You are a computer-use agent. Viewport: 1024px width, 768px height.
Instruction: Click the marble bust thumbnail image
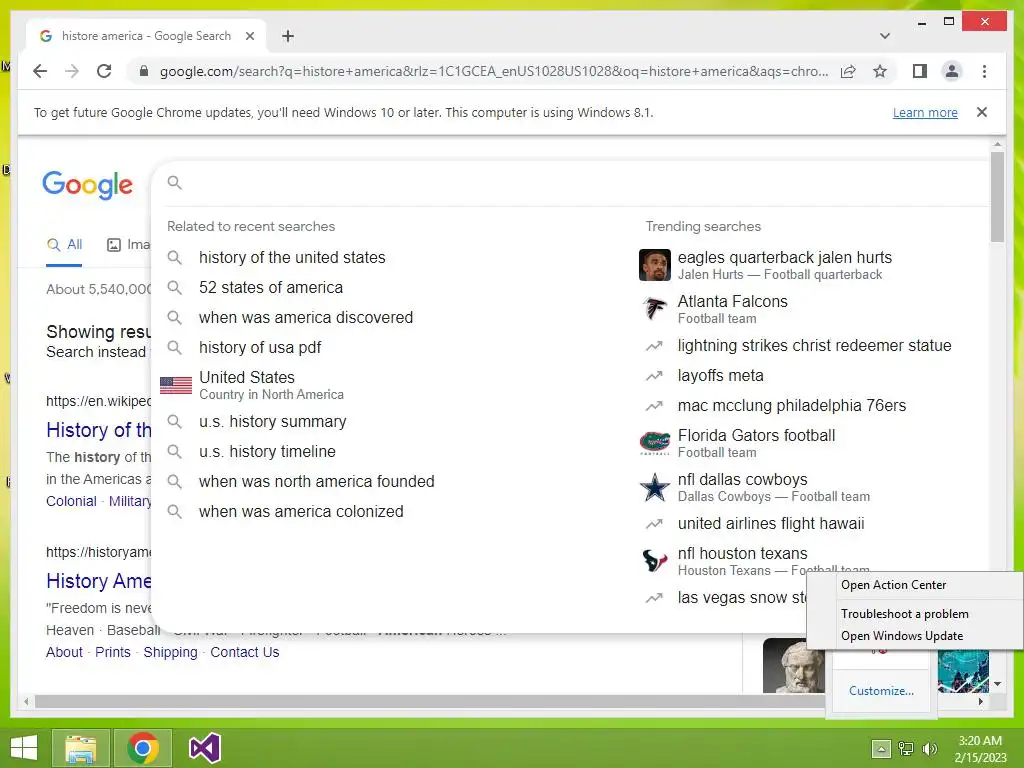pyautogui.click(x=793, y=665)
